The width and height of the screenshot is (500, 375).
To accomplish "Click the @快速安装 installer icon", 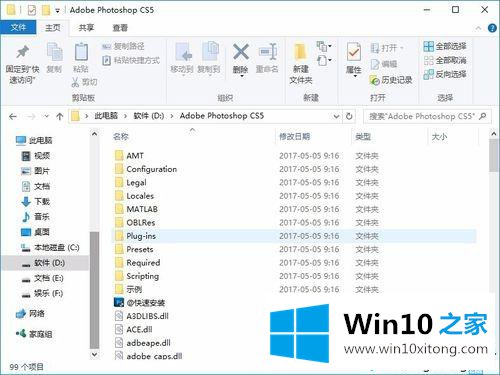I will 119,302.
